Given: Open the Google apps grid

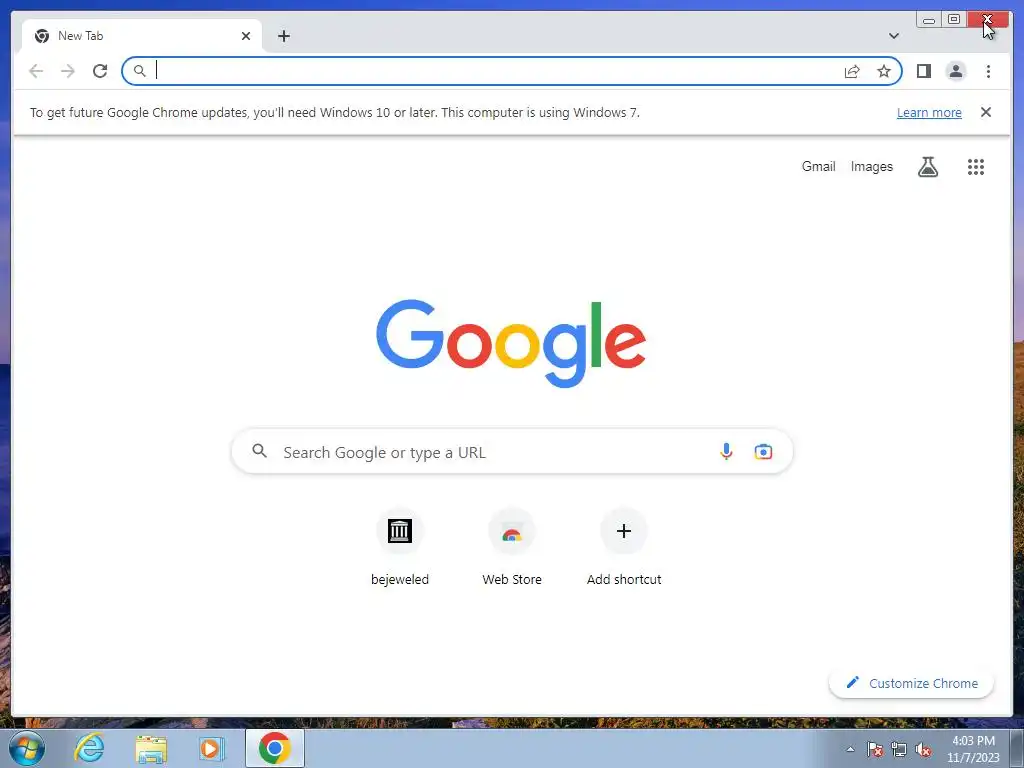Looking at the screenshot, I should (x=976, y=167).
